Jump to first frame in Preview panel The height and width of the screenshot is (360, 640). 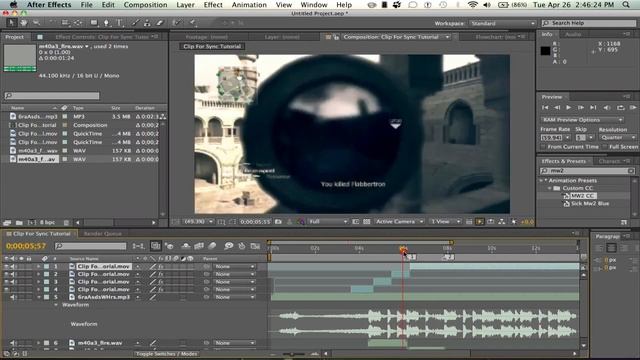(x=545, y=107)
